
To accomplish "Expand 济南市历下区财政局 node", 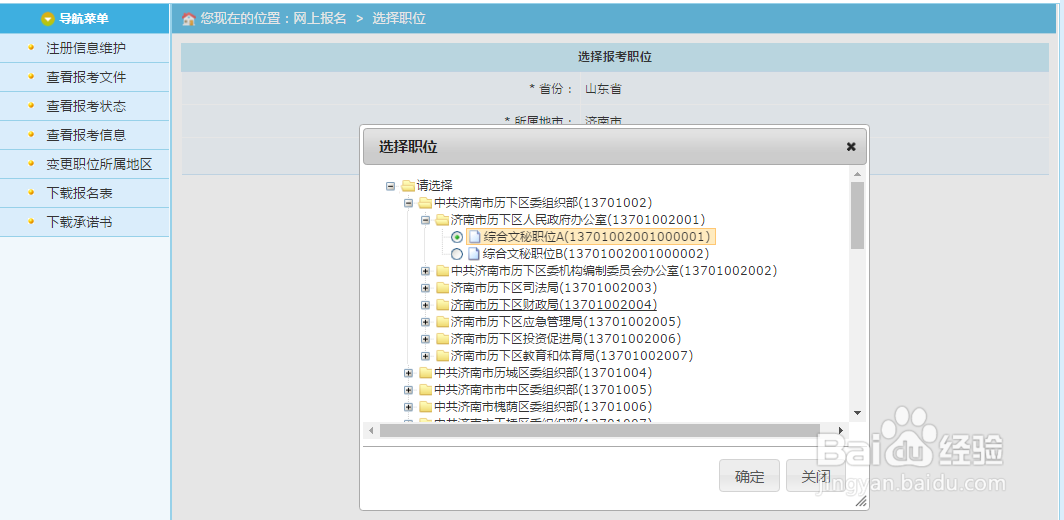I will (x=425, y=305).
